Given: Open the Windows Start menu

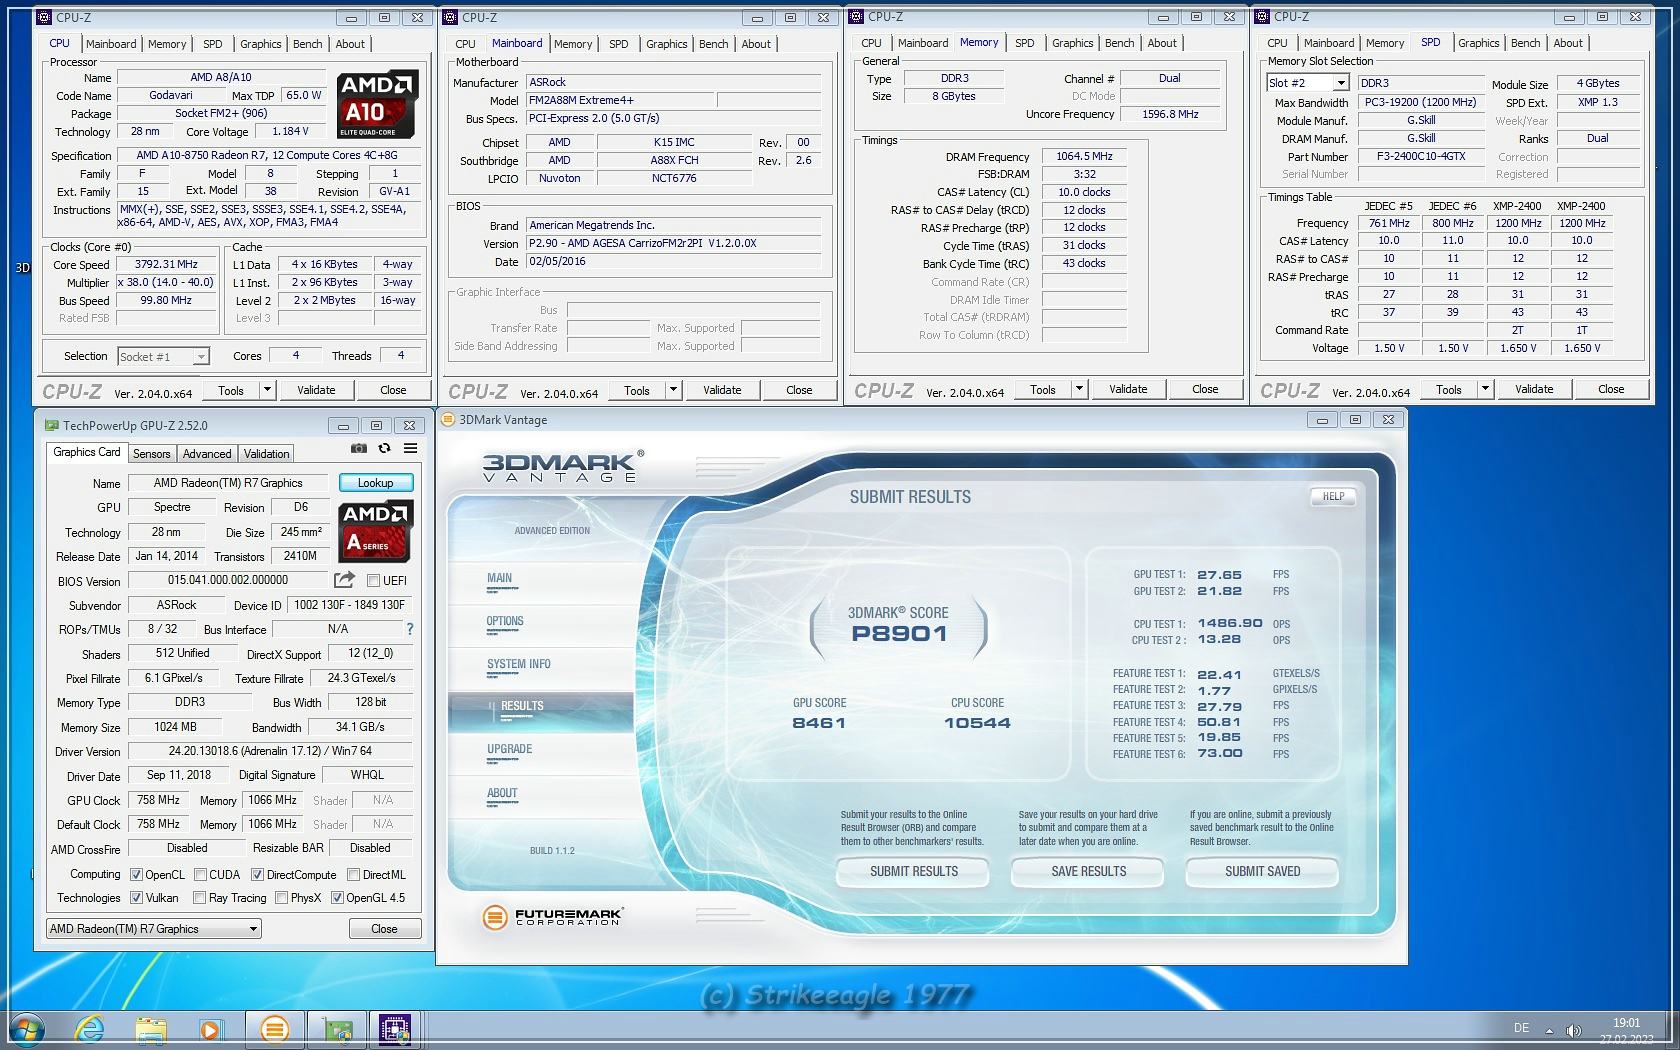Looking at the screenshot, I should pyautogui.click(x=27, y=1029).
